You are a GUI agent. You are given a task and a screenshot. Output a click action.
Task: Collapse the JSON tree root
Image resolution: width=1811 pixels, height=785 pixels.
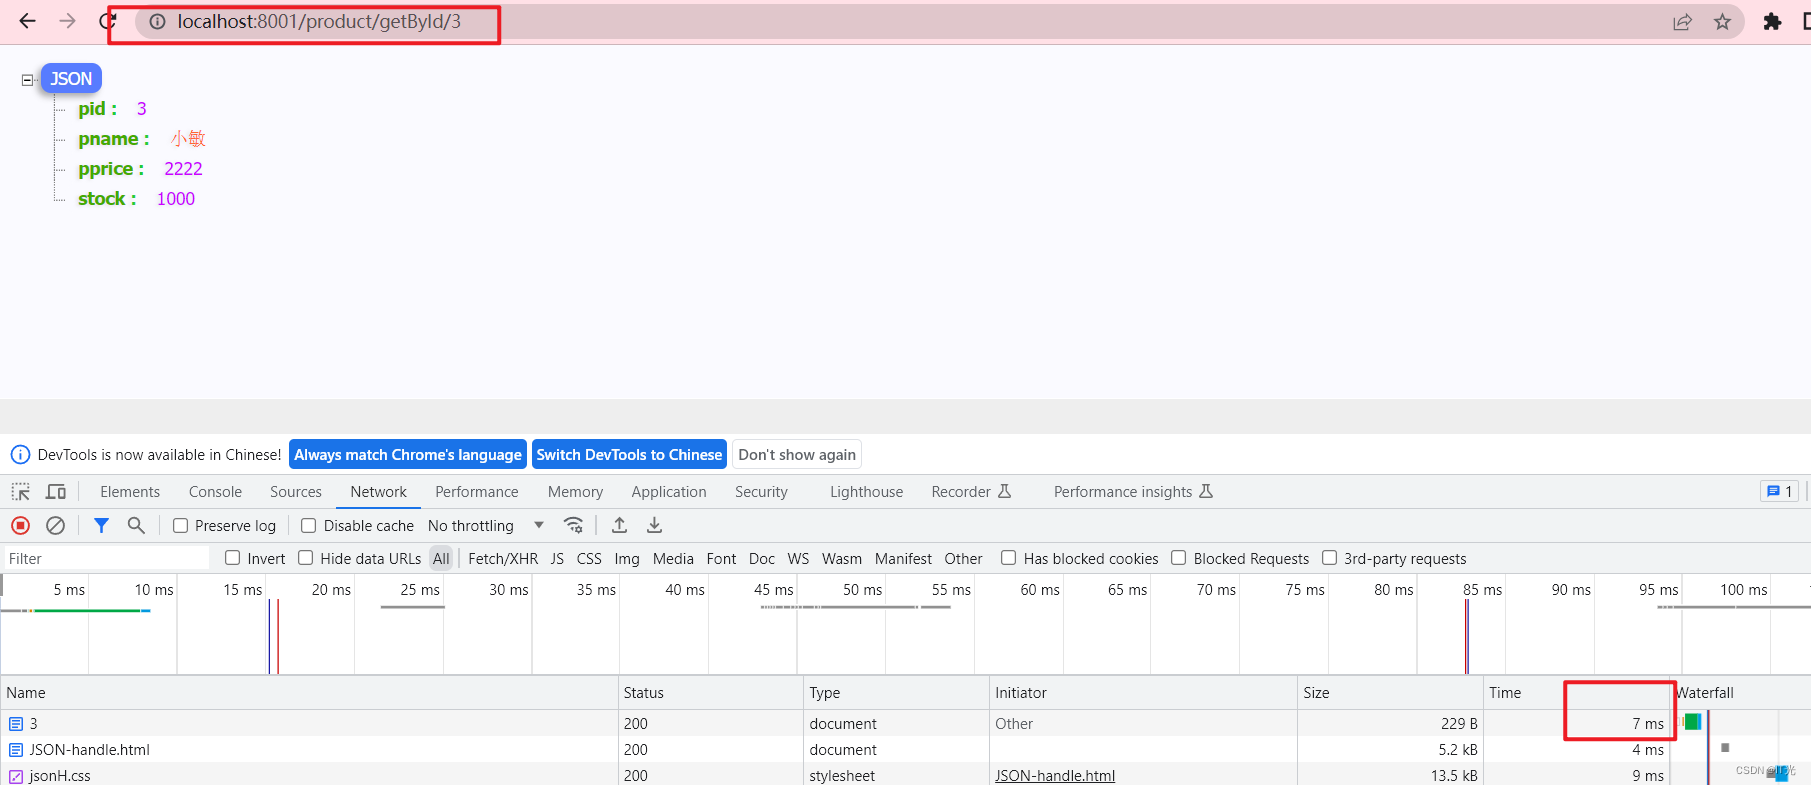(28, 80)
